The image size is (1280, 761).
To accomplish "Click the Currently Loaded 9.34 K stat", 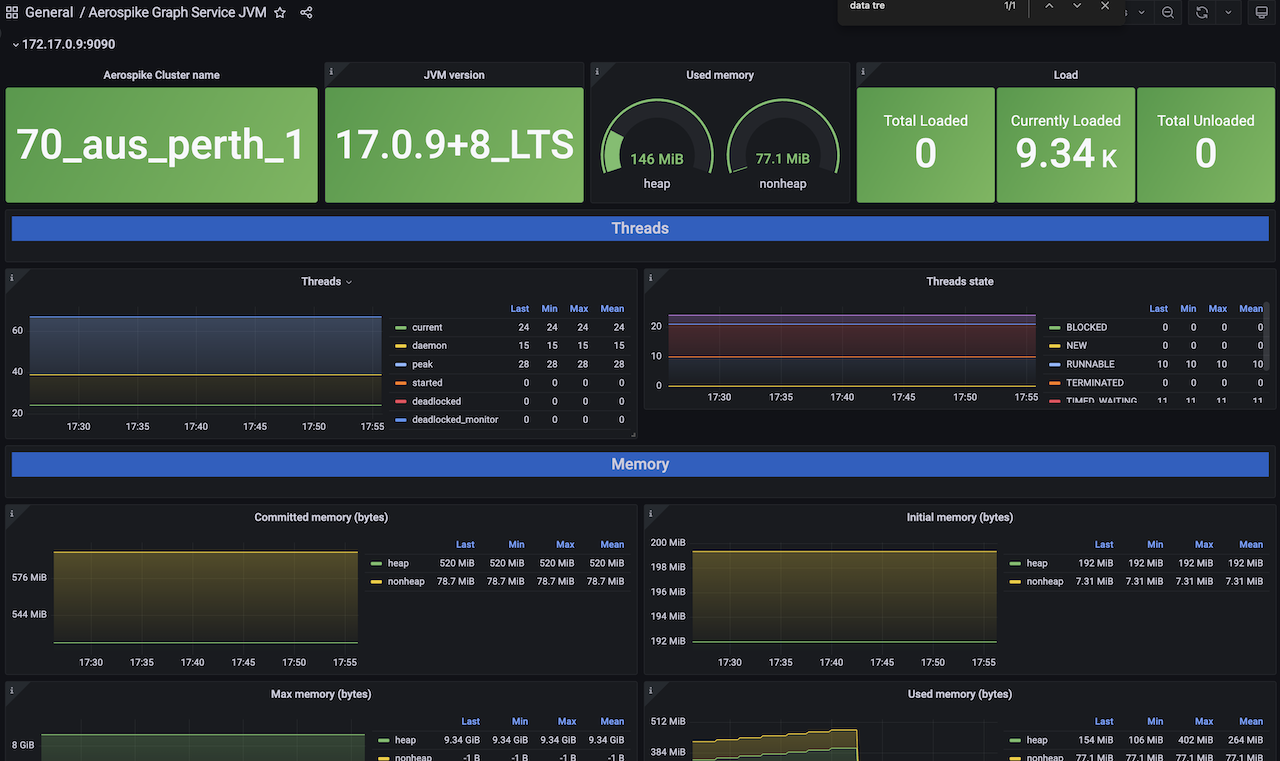I will tap(1066, 145).
